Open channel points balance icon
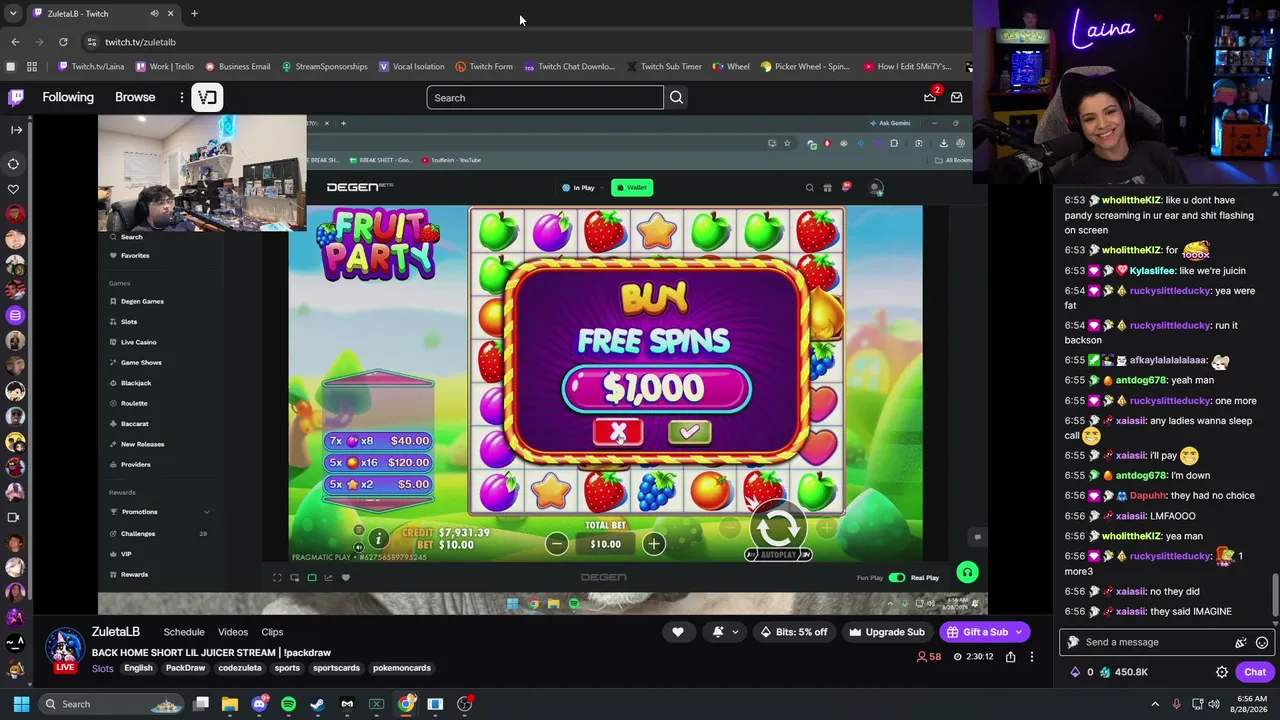 pos(1105,672)
